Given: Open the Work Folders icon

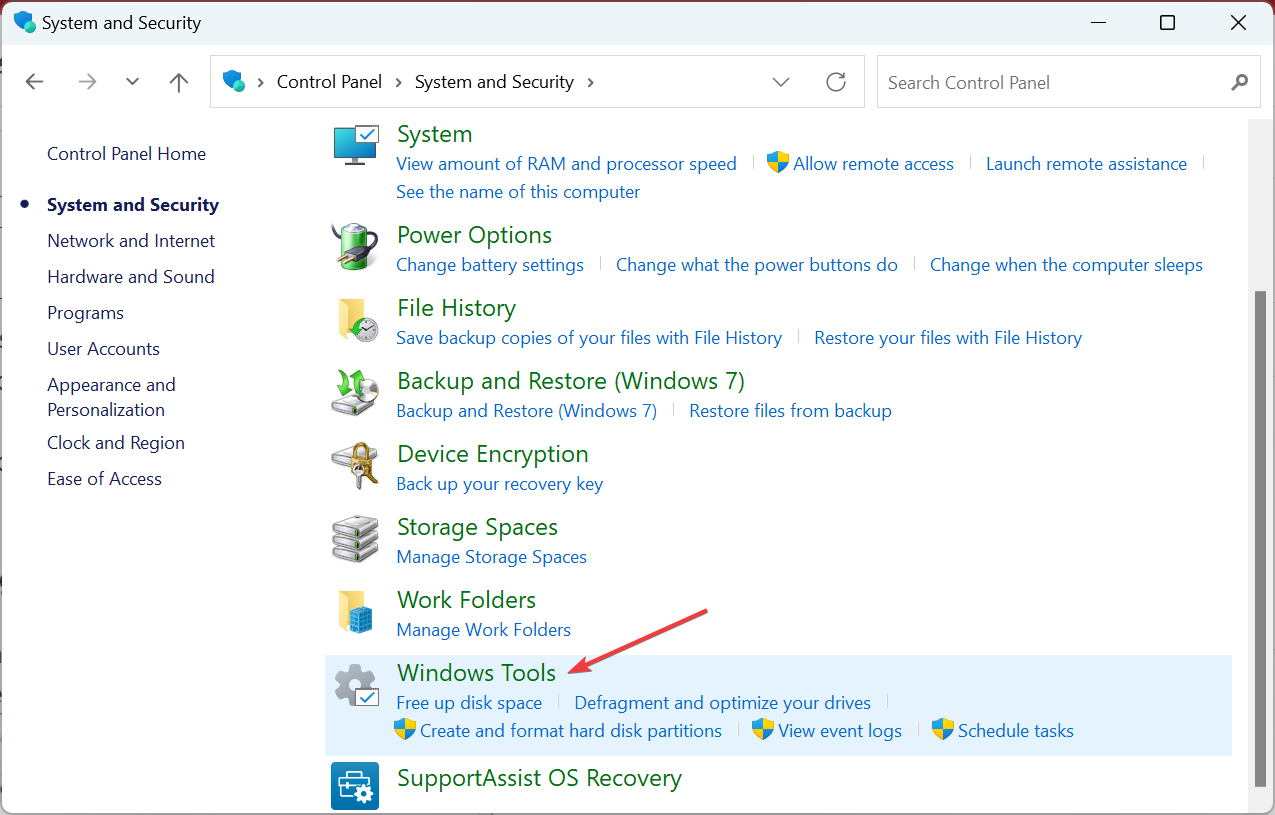Looking at the screenshot, I should click(355, 612).
